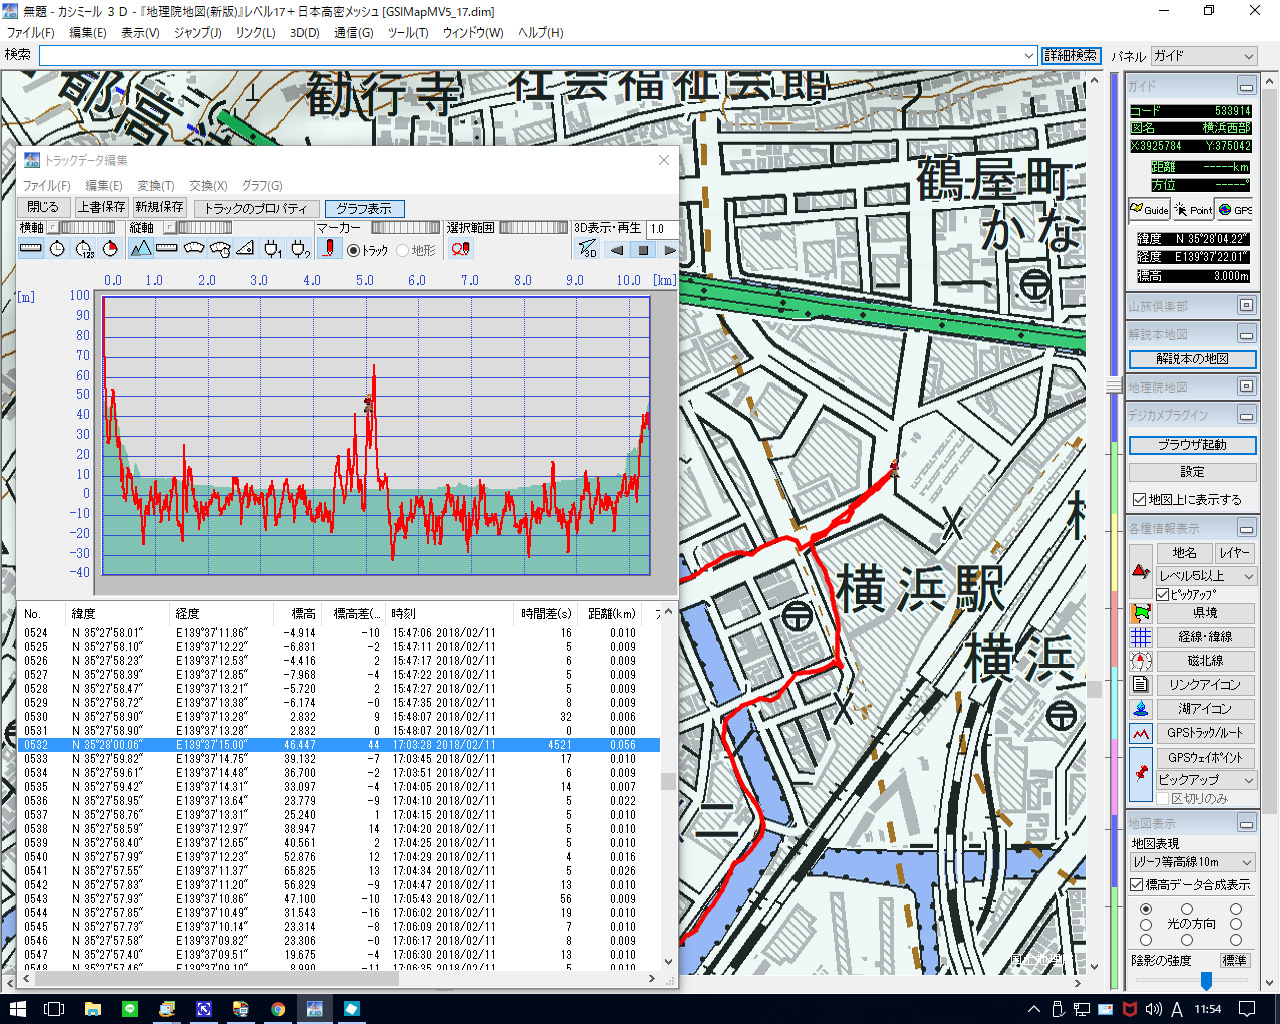Select the elevation profile mountain icon
This screenshot has width=1280, height=1024.
(x=140, y=249)
